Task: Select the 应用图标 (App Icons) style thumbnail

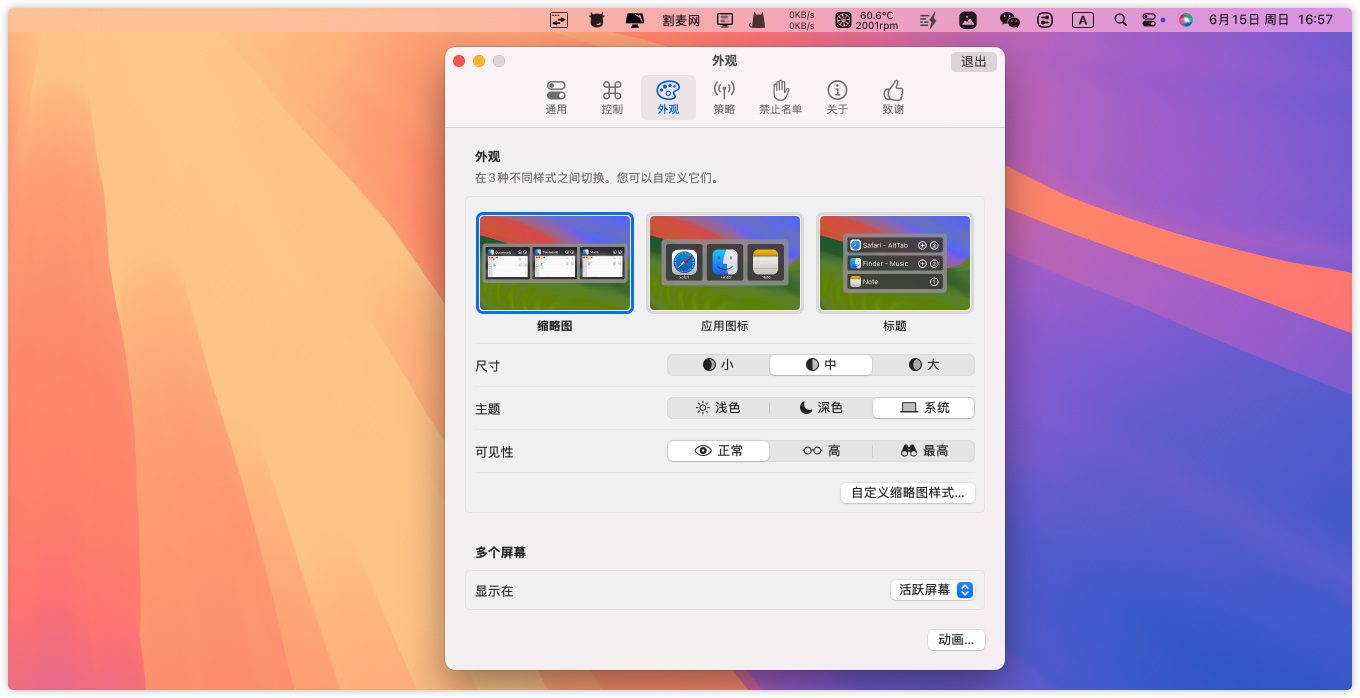Action: [724, 263]
